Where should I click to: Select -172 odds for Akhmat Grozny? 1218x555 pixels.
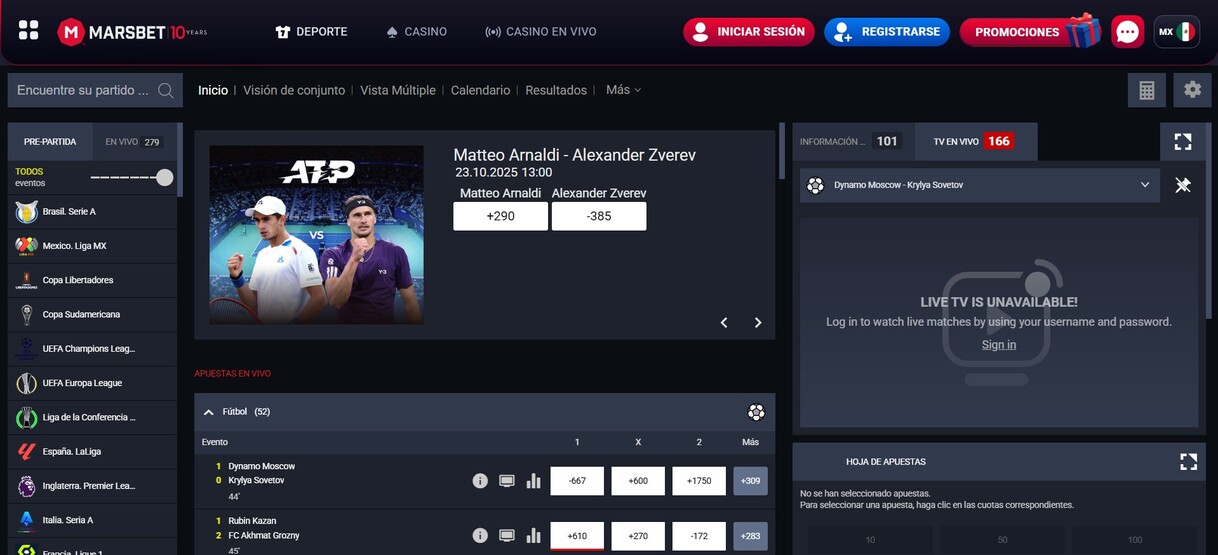tap(699, 536)
